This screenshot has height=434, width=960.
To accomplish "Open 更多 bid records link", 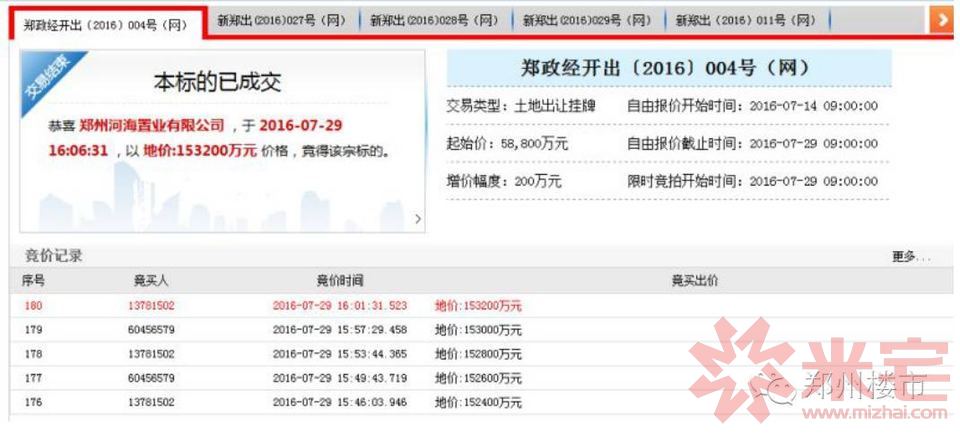I will pyautogui.click(x=911, y=257).
